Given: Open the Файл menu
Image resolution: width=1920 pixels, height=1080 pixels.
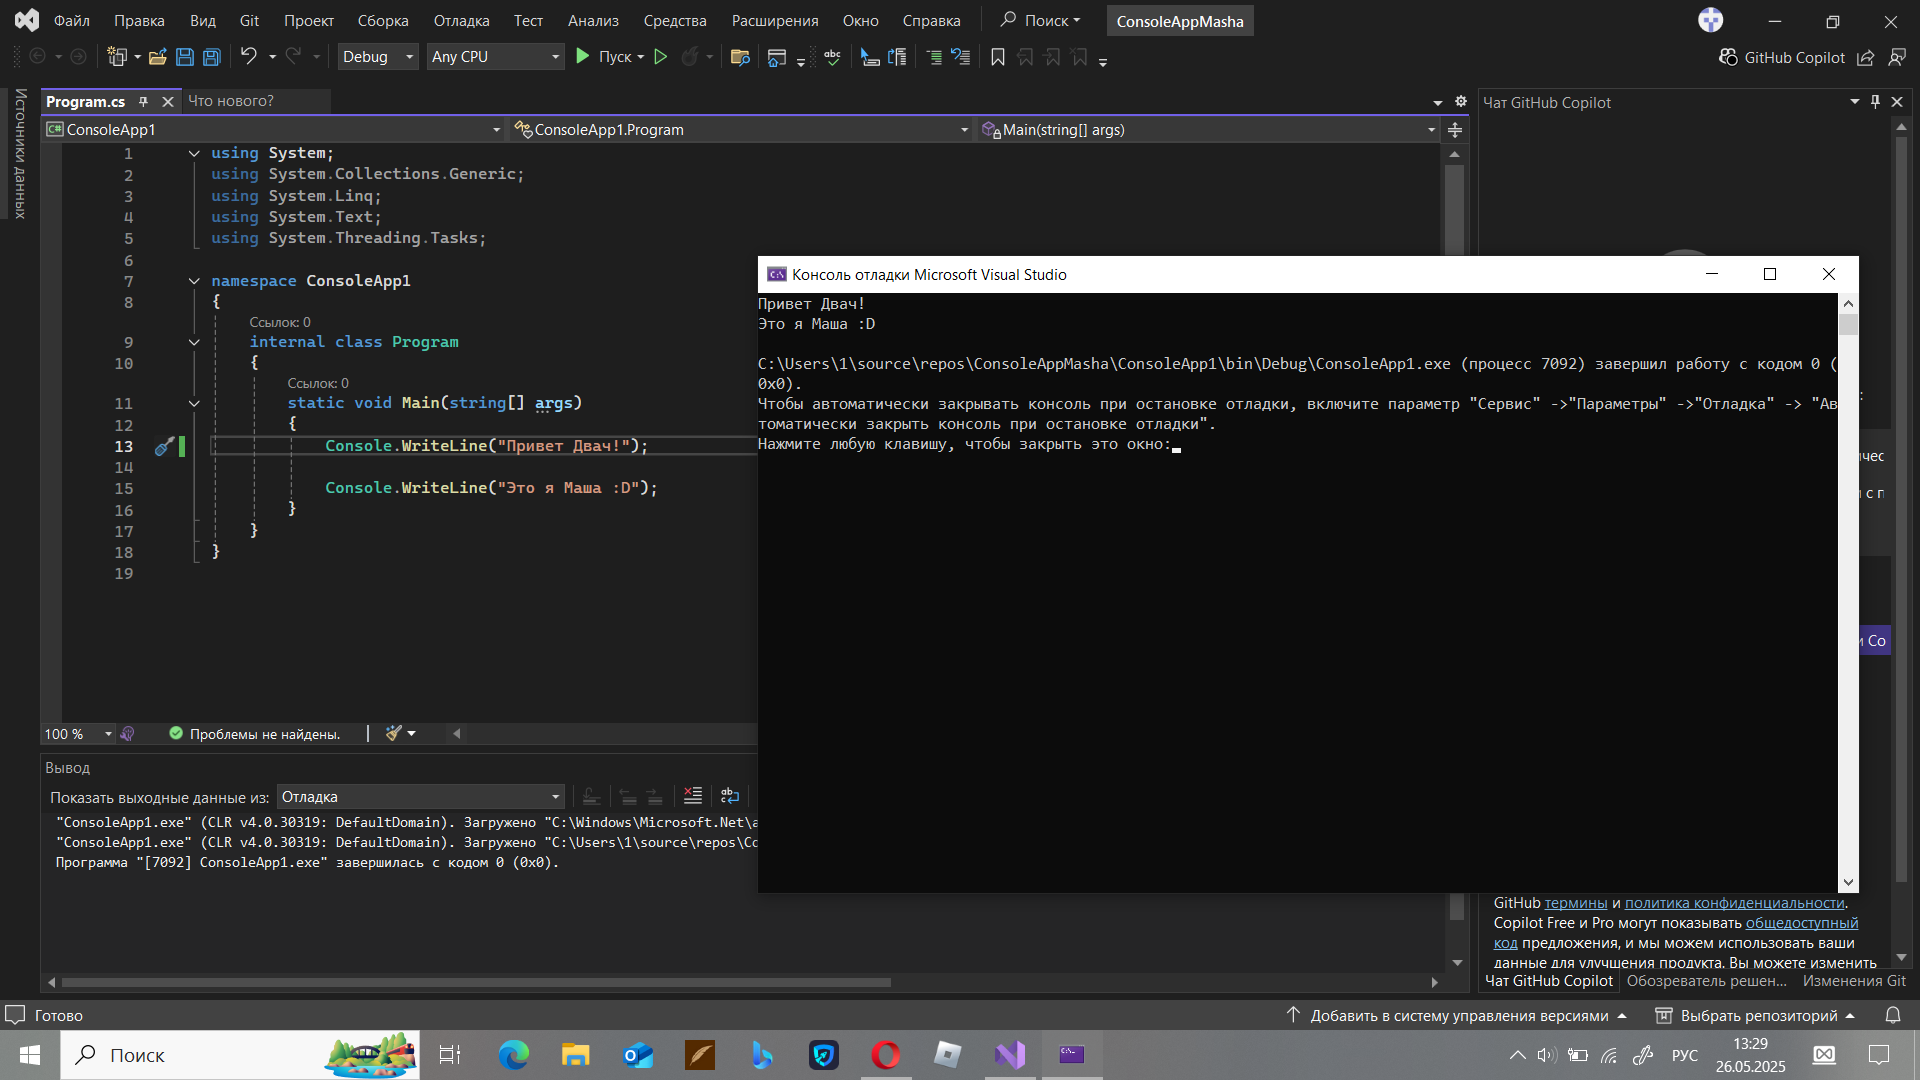Looking at the screenshot, I should (x=71, y=20).
